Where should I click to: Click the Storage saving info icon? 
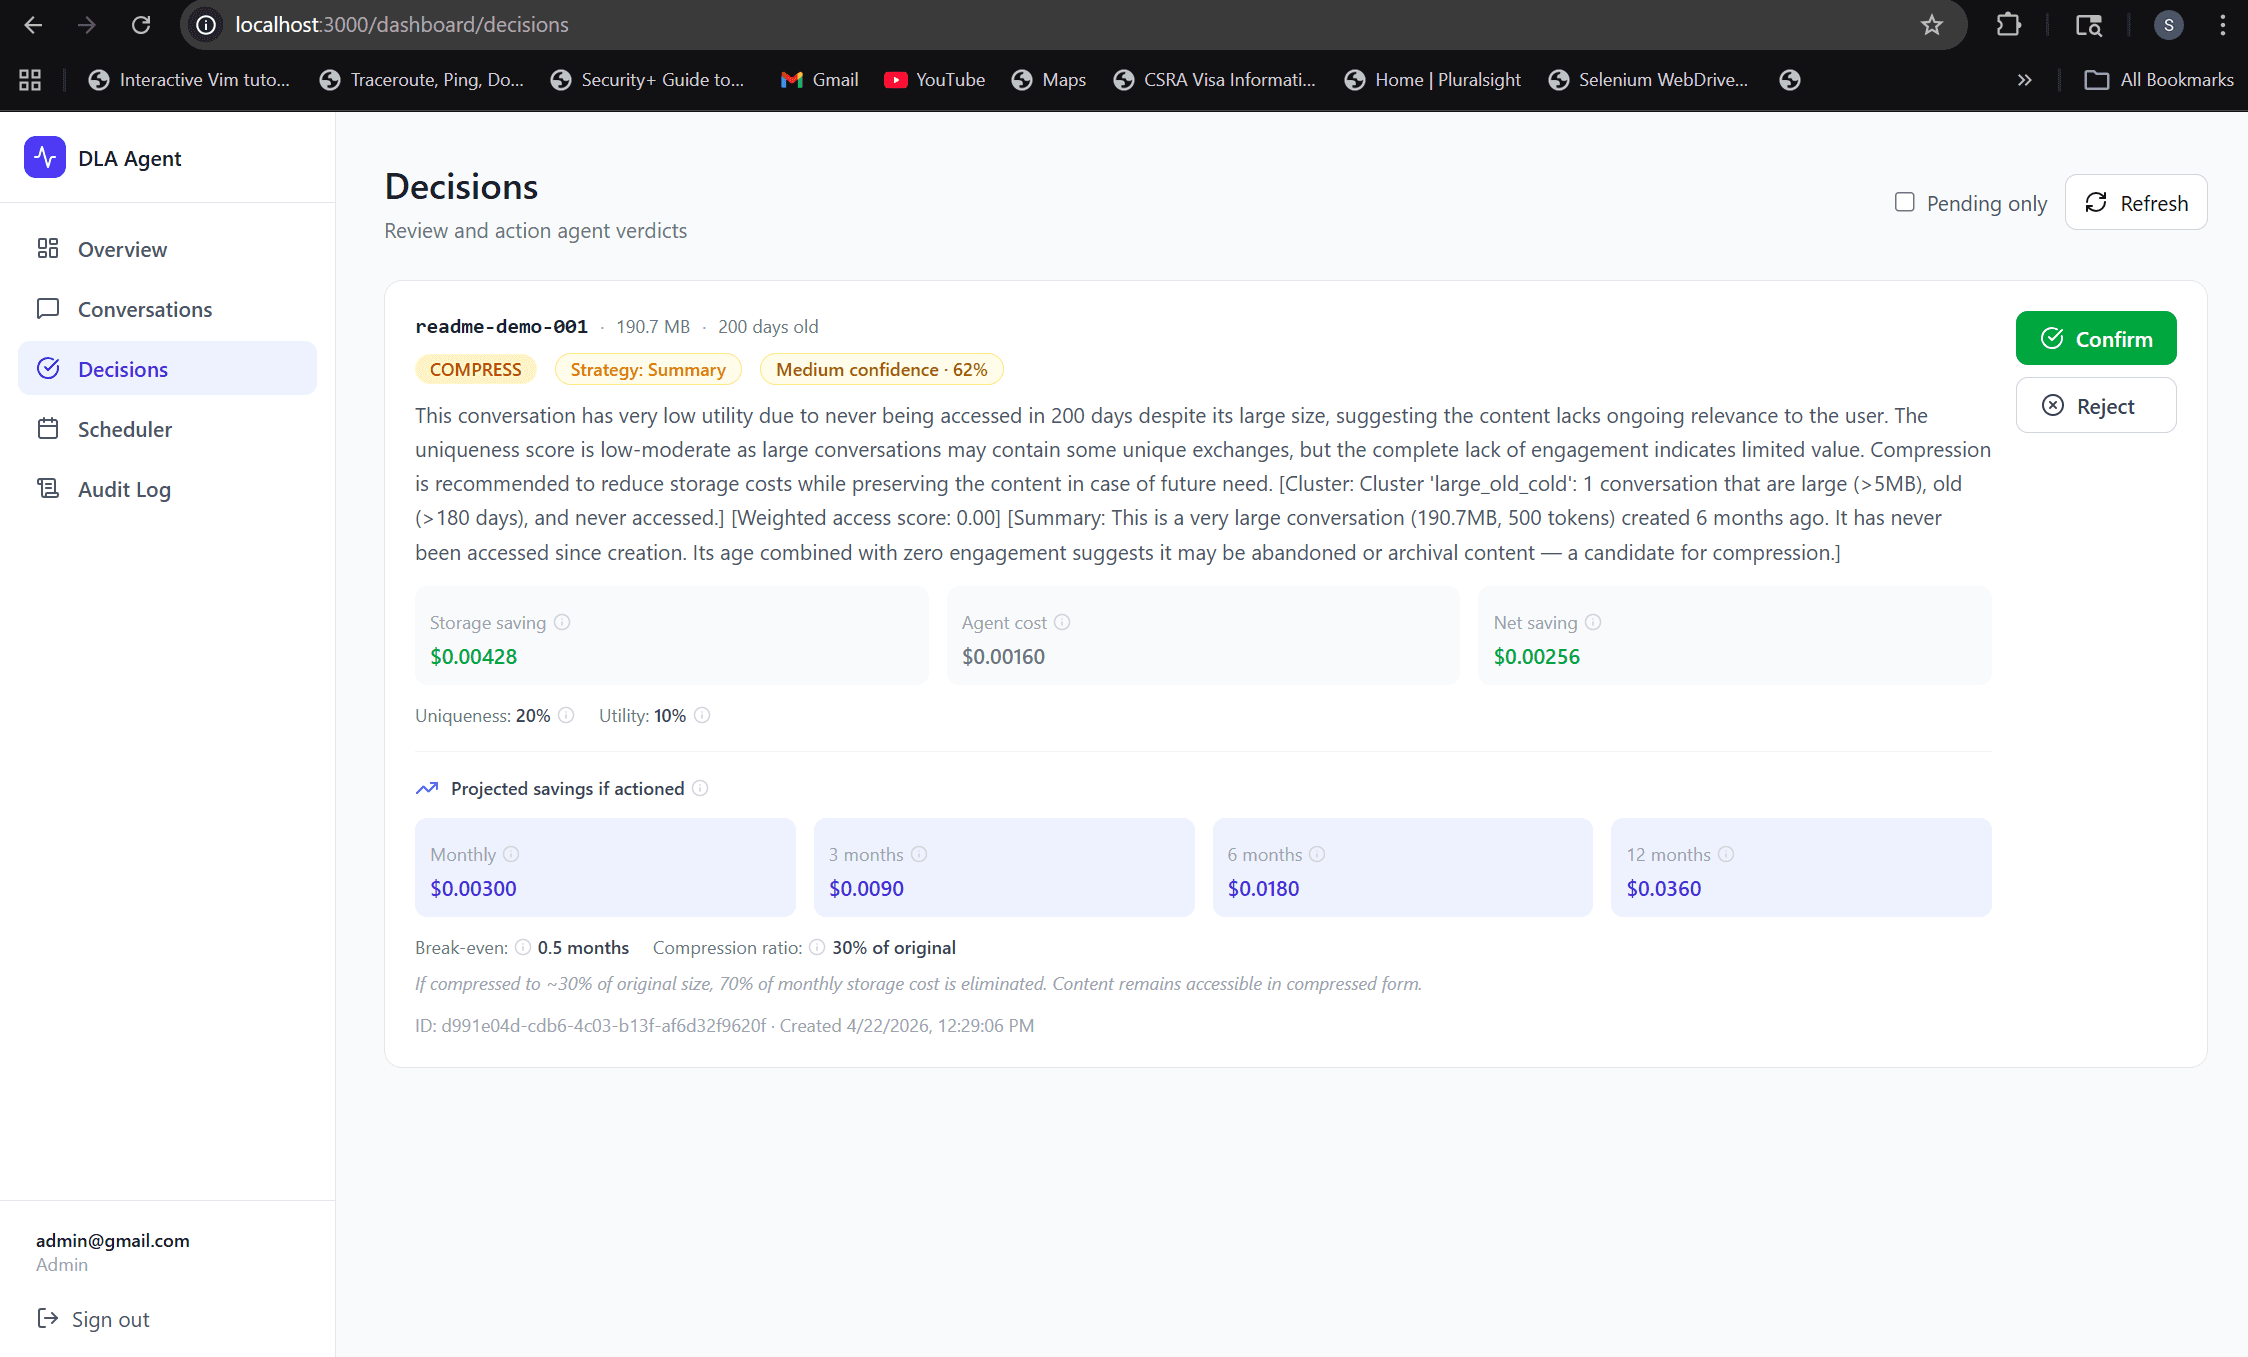pos(562,622)
